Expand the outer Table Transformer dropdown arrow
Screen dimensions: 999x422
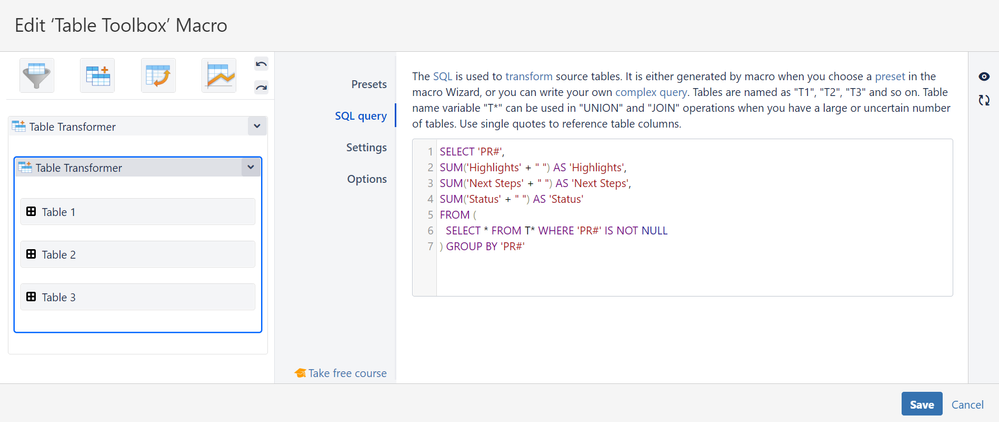[x=257, y=127]
